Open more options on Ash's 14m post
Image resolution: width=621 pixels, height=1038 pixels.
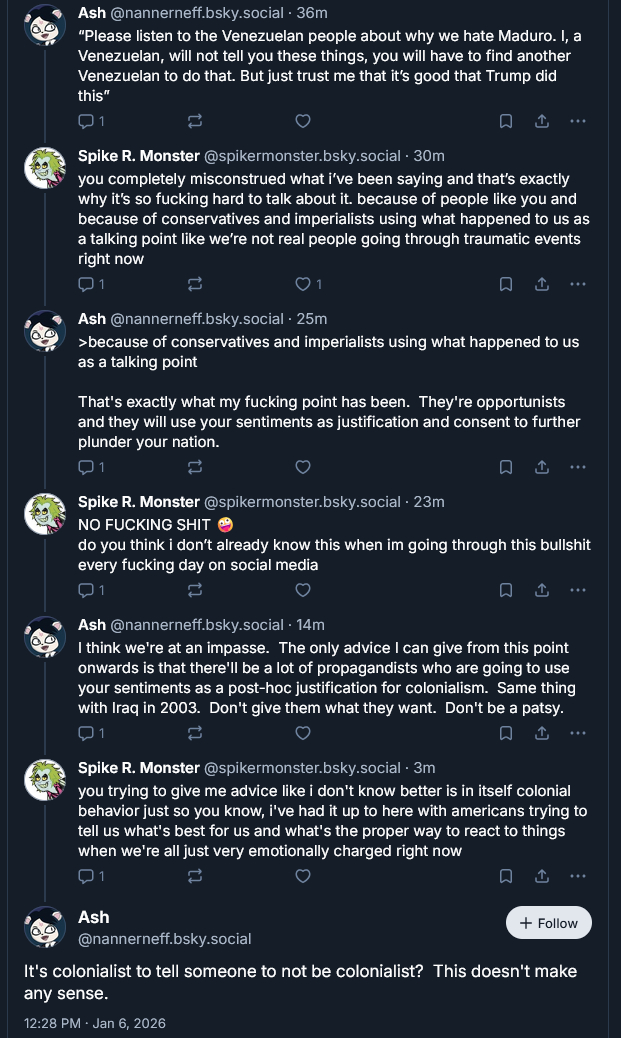(x=577, y=733)
